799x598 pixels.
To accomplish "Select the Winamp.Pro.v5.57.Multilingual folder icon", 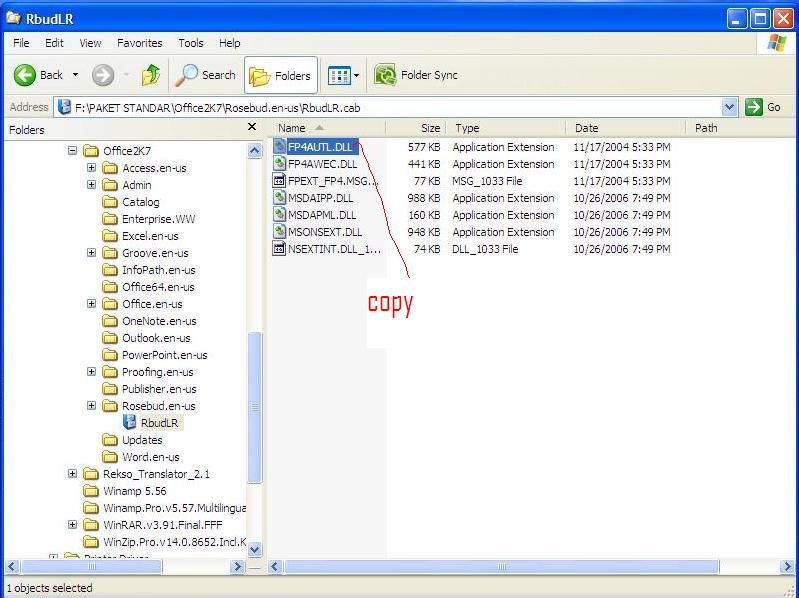I will 91,508.
